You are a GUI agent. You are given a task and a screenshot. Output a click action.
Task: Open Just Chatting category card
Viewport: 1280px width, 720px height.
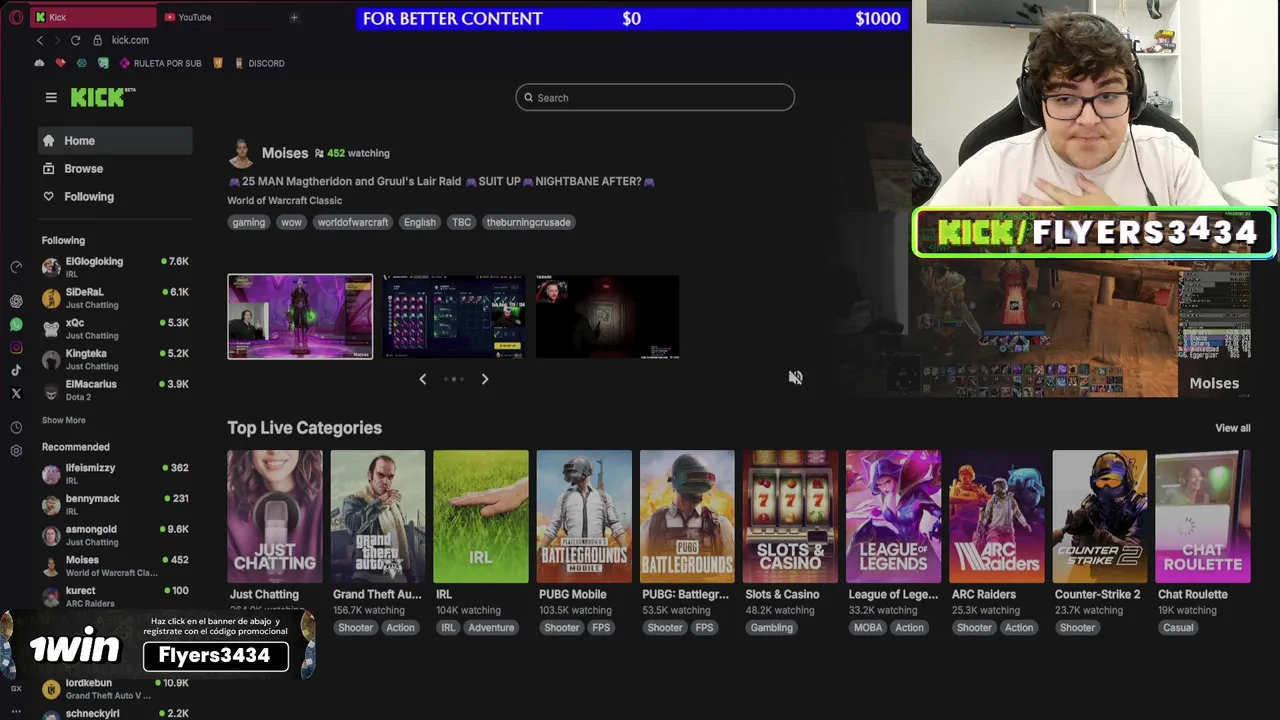(x=275, y=516)
